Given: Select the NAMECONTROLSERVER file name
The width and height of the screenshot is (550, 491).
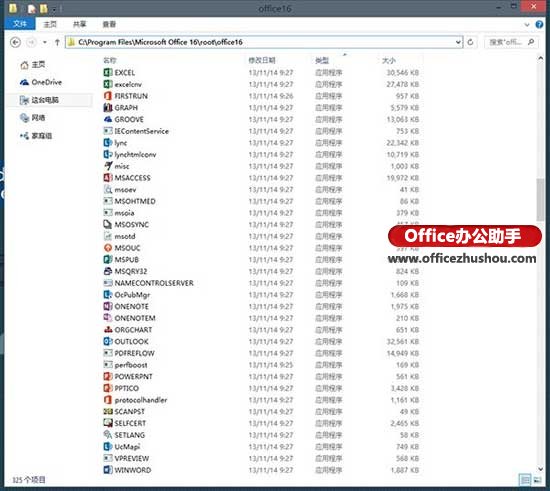Looking at the screenshot, I should tap(154, 283).
